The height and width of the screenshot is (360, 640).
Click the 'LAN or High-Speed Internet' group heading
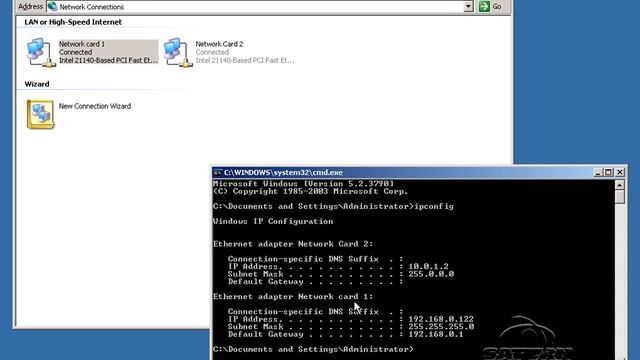[73, 22]
